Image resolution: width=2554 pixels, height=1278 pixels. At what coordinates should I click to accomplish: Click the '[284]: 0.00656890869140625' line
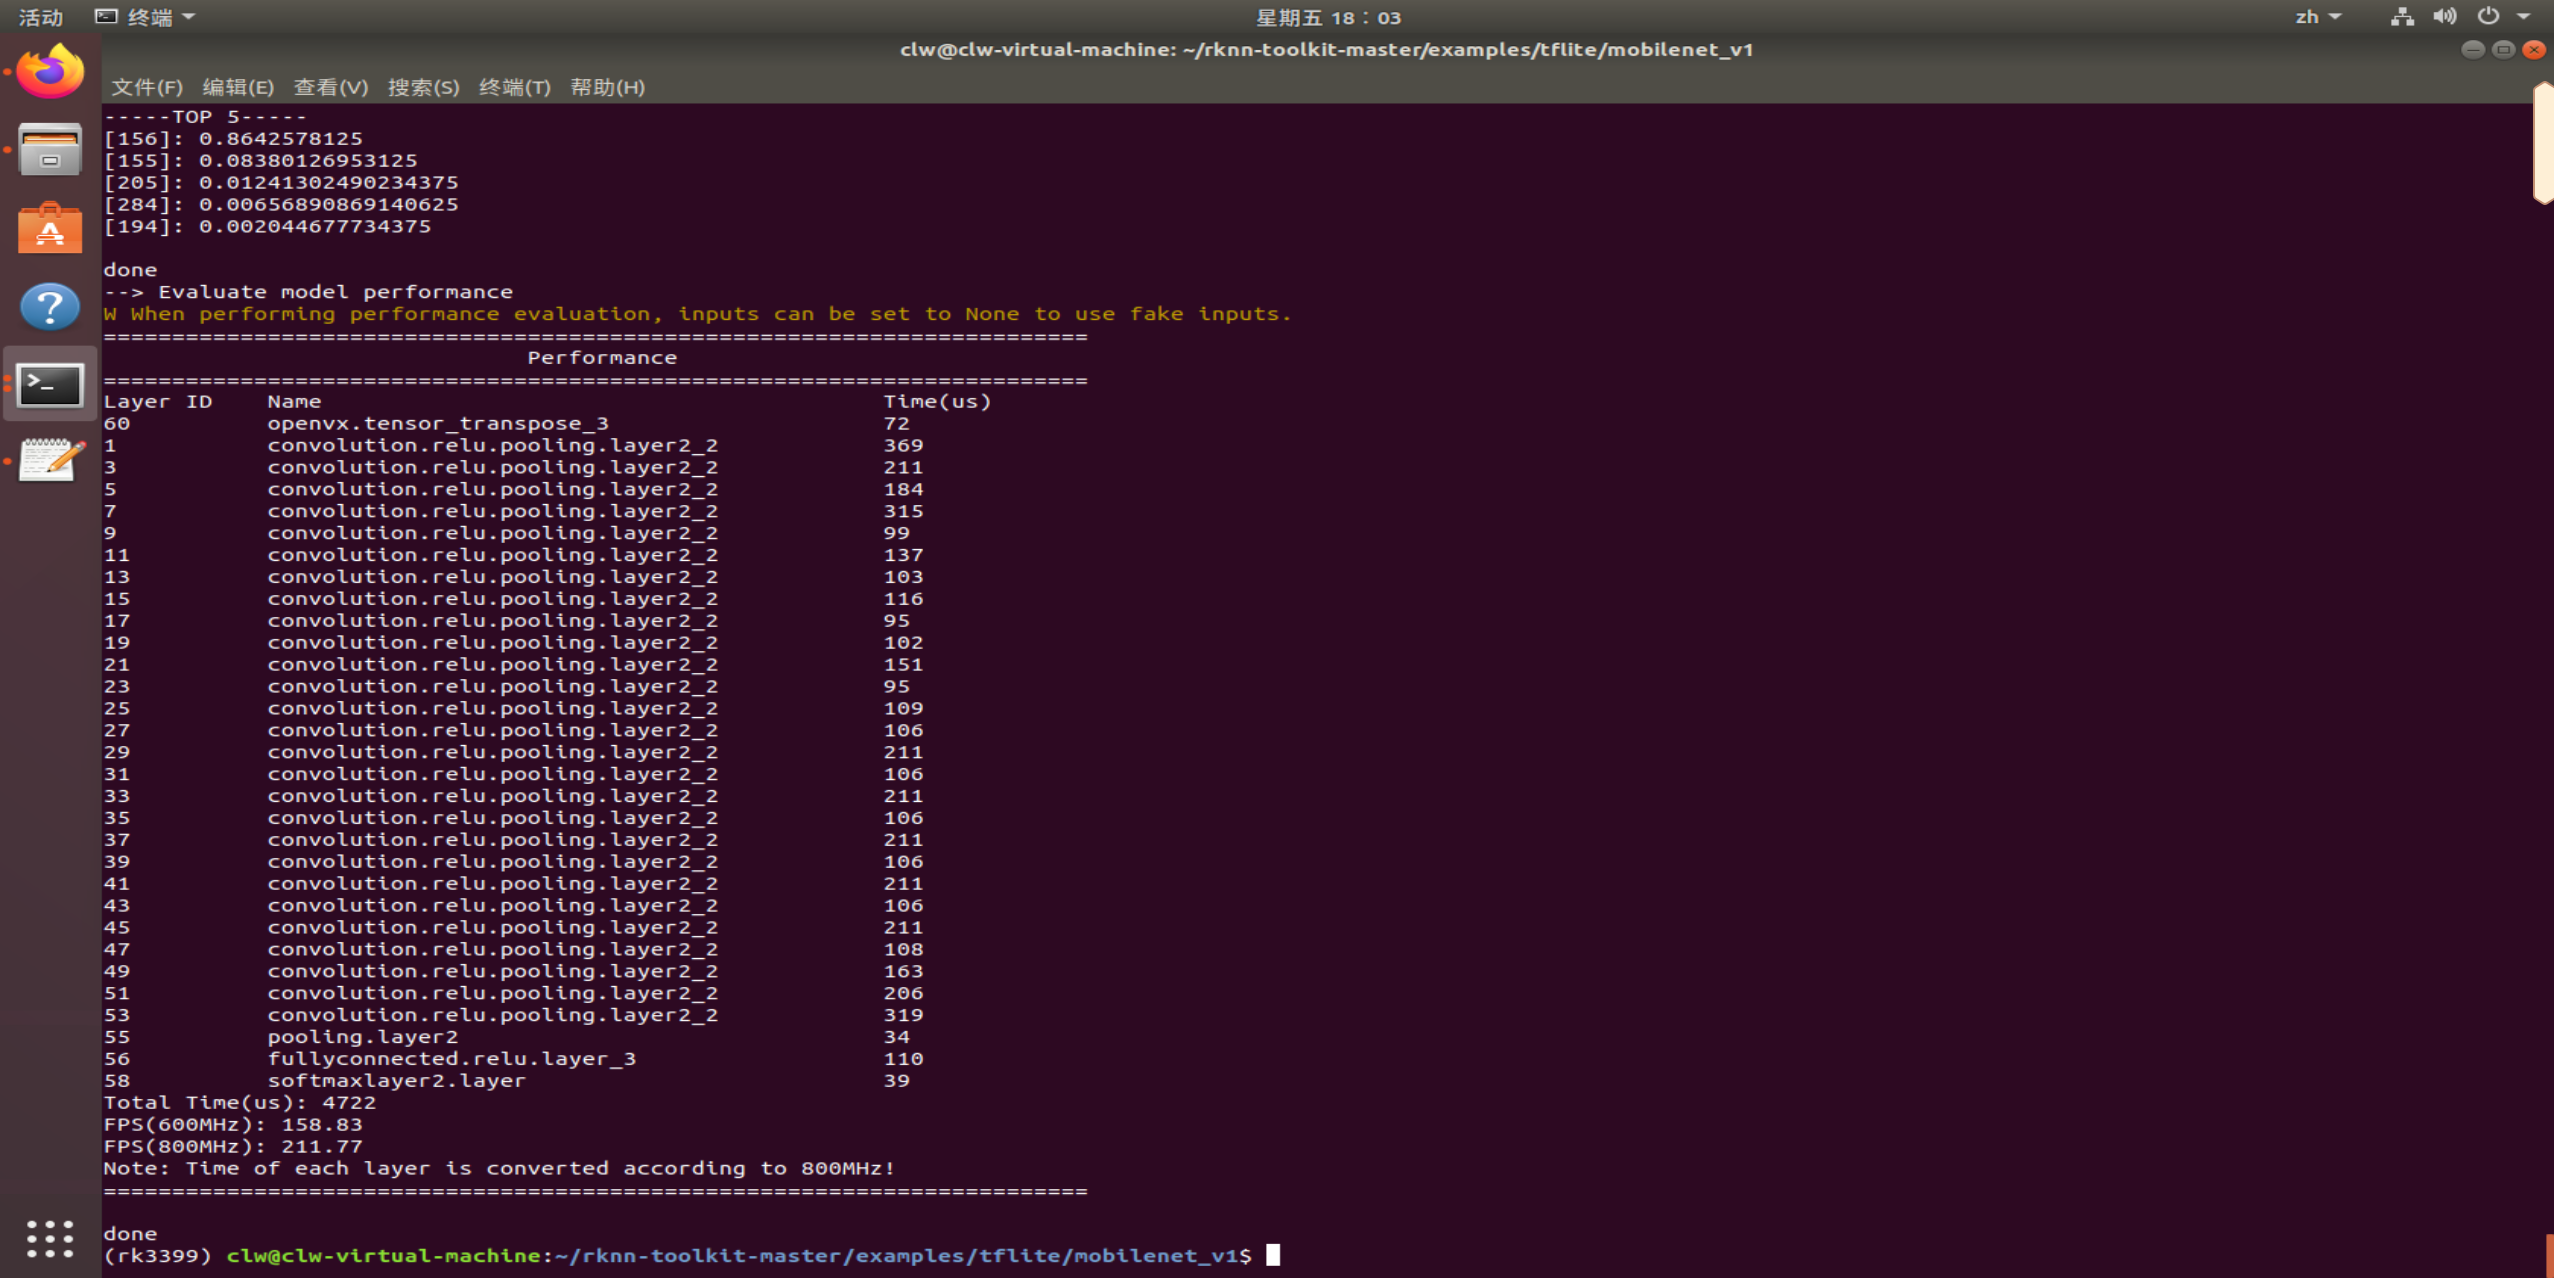tap(281, 205)
